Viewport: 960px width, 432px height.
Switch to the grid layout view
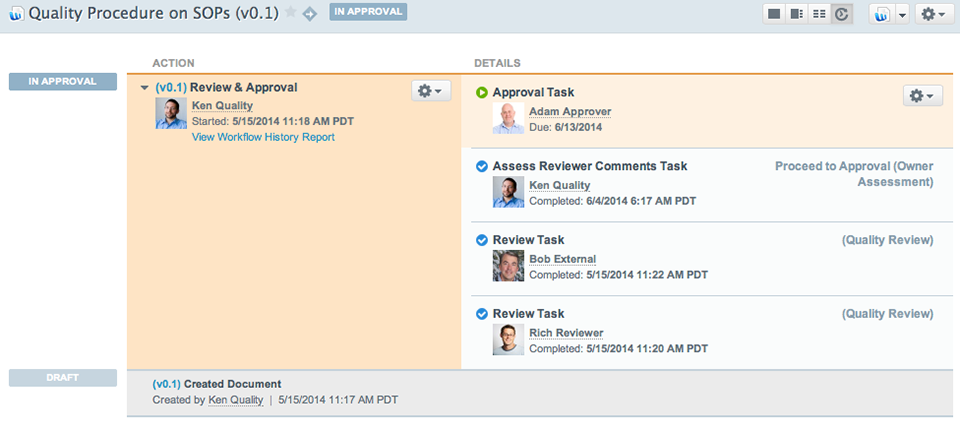[x=819, y=14]
